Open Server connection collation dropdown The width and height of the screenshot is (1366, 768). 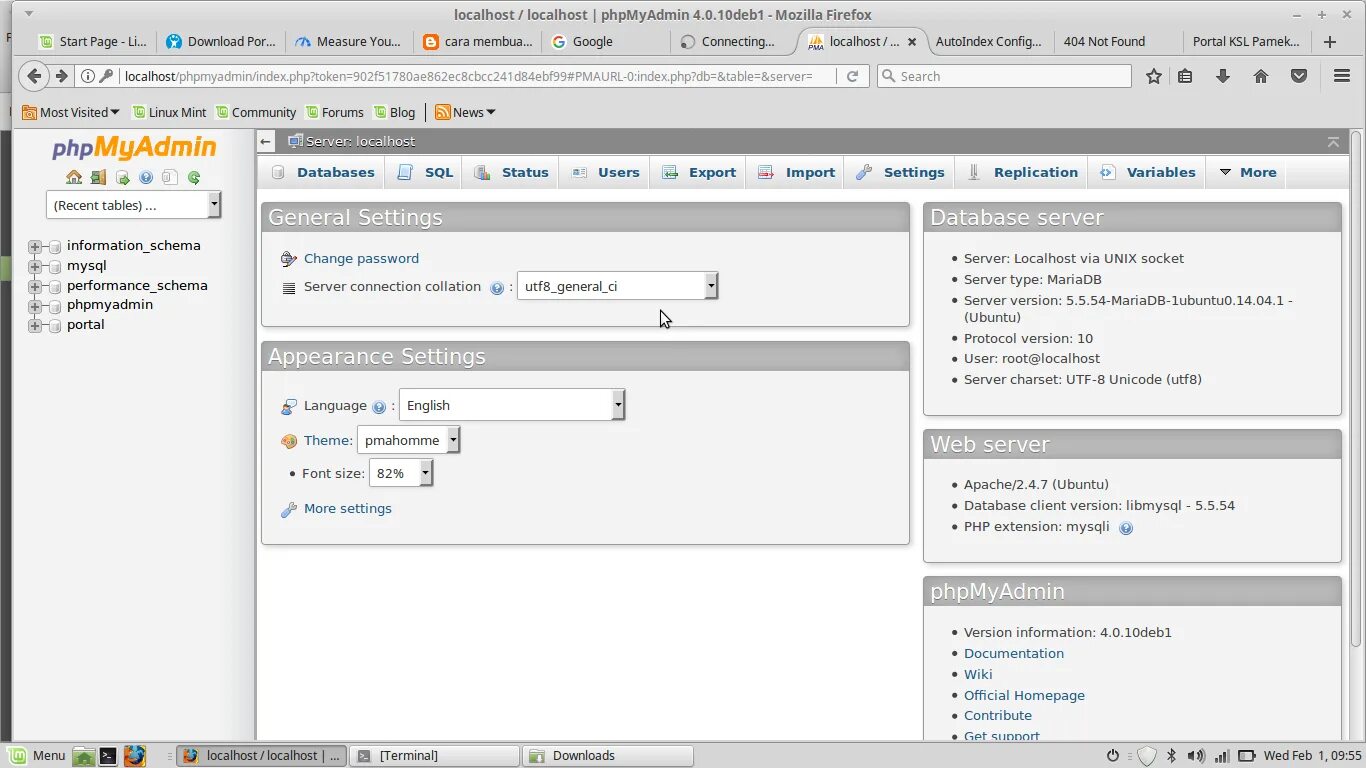(617, 286)
